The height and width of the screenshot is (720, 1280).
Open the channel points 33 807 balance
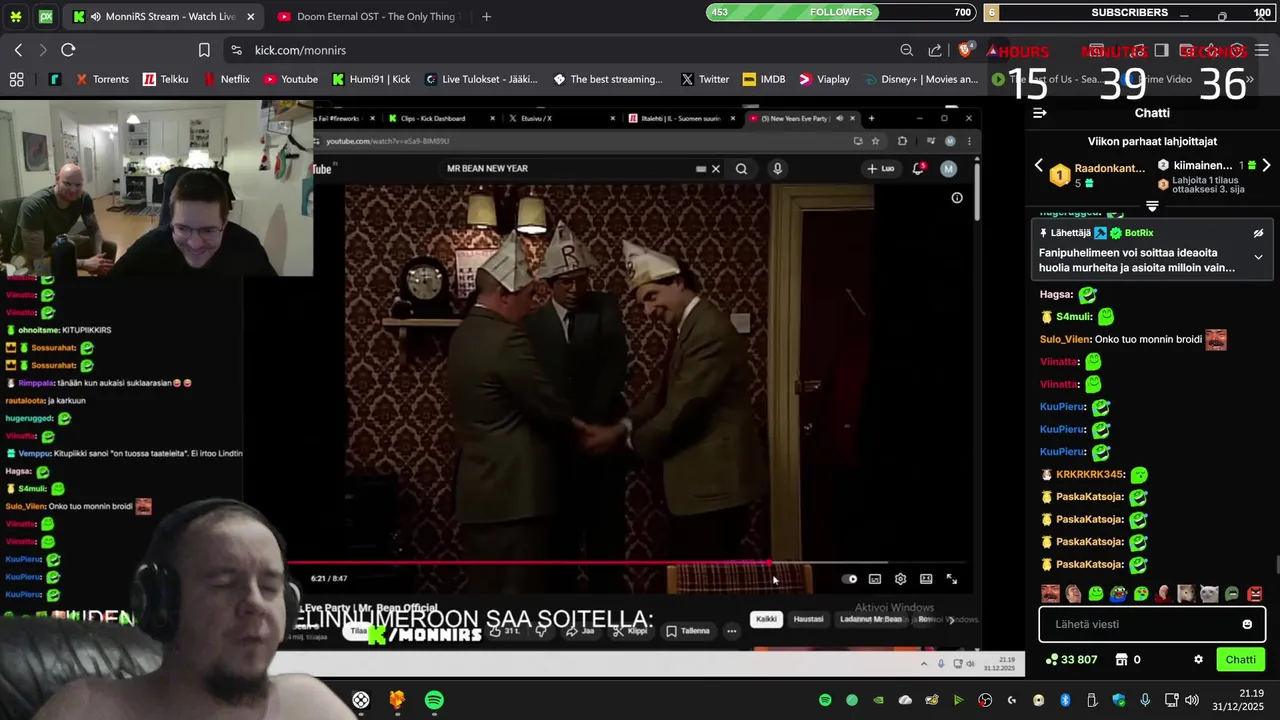(x=1071, y=659)
